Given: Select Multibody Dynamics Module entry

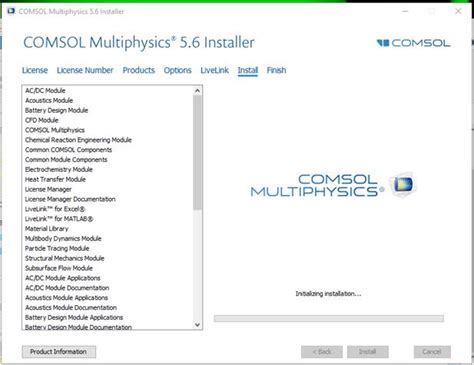Looking at the screenshot, I should tap(63, 239).
